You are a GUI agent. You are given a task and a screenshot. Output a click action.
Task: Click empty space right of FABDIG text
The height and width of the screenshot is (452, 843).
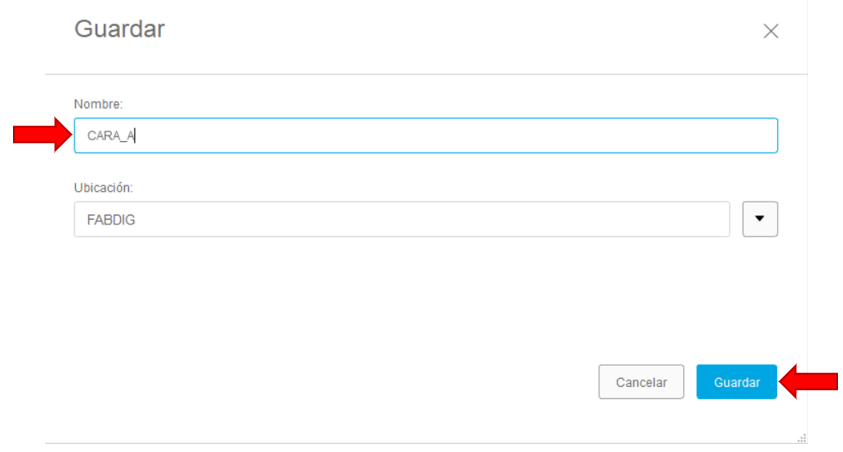pyautogui.click(x=430, y=219)
